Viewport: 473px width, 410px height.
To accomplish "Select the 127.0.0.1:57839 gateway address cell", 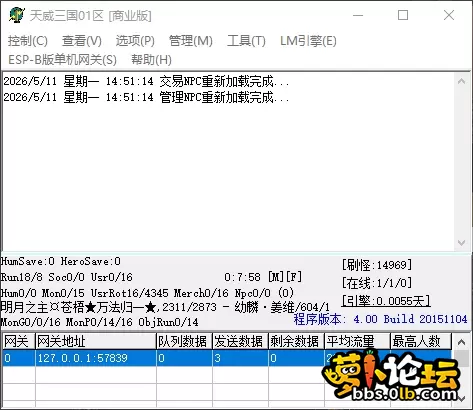I will [96, 358].
